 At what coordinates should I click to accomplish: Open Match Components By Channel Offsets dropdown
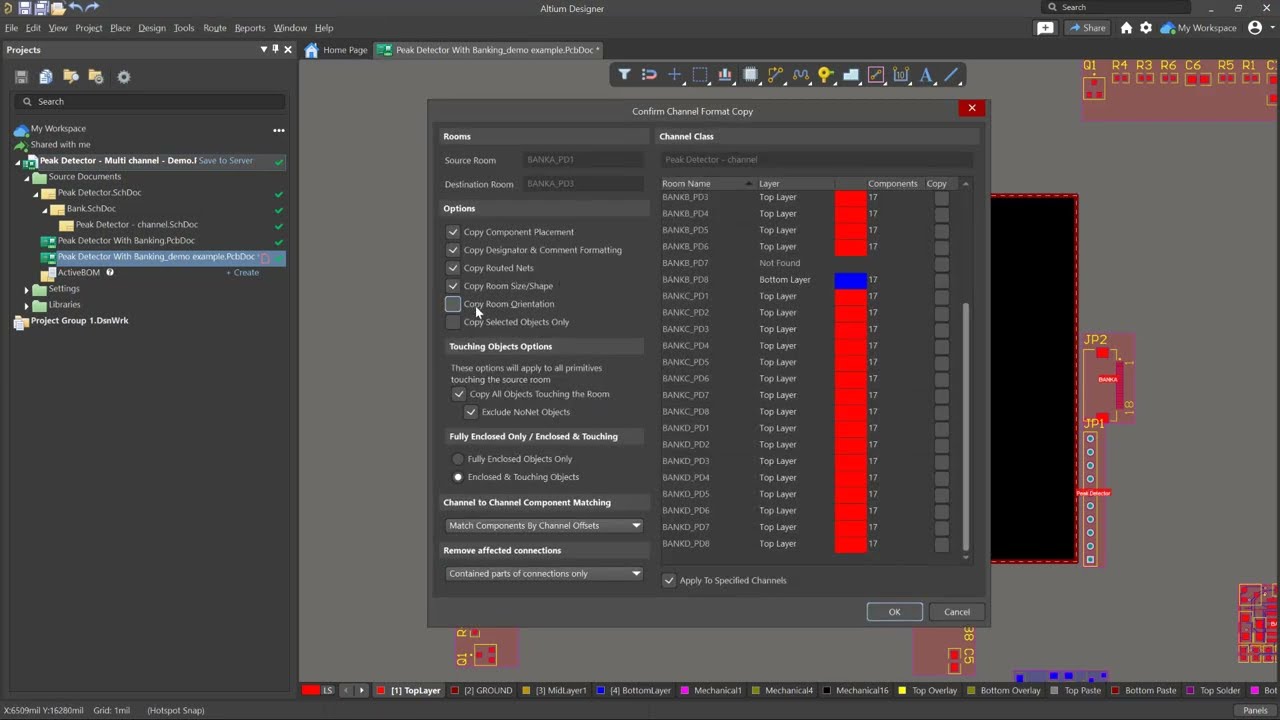[544, 526]
